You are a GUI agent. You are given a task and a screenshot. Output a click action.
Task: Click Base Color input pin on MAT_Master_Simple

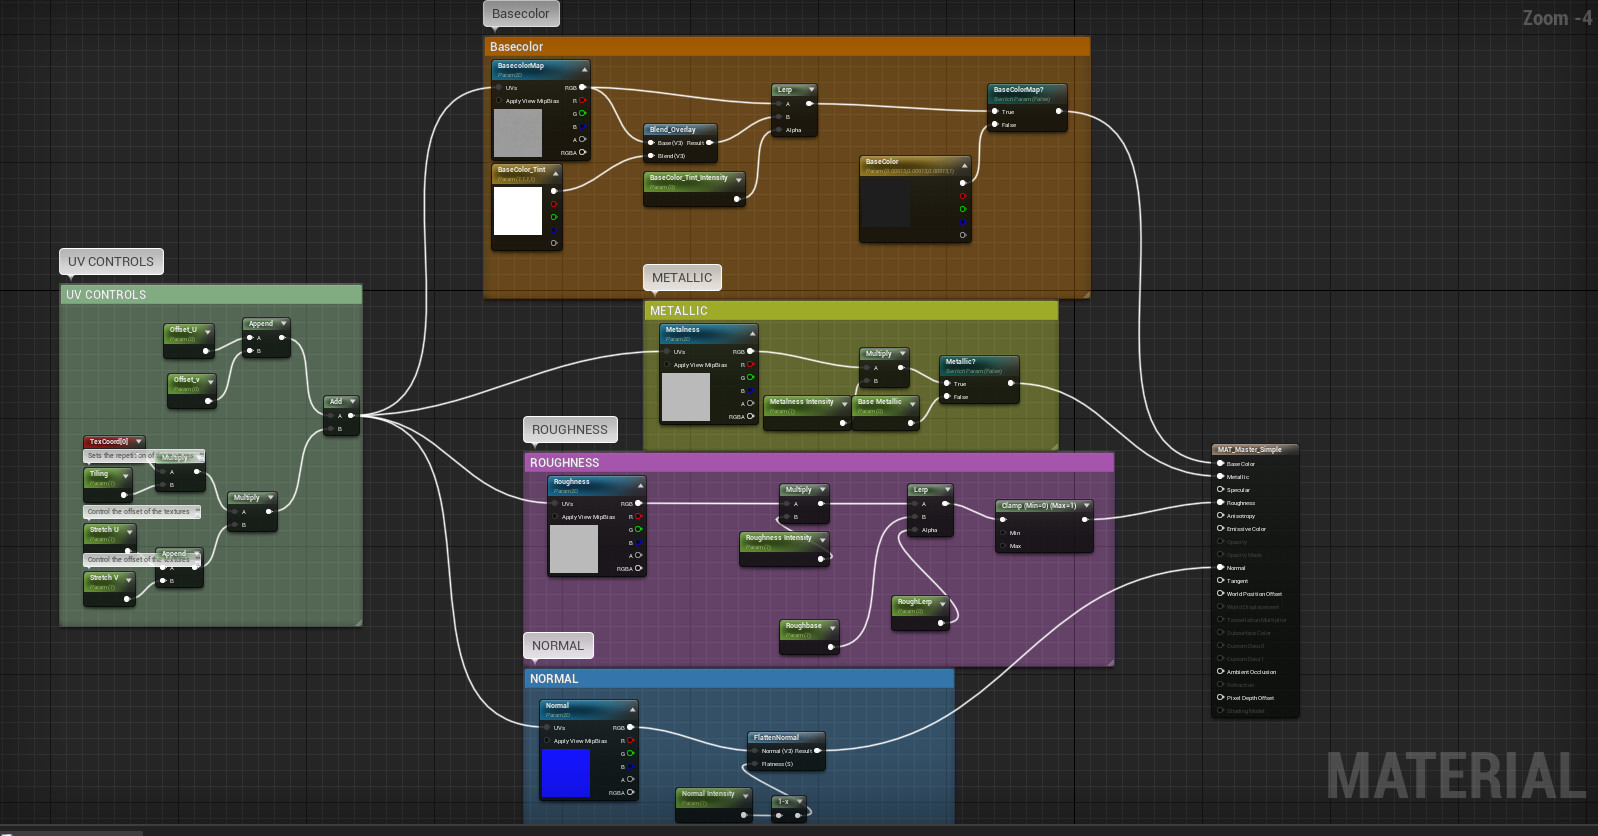(x=1220, y=463)
